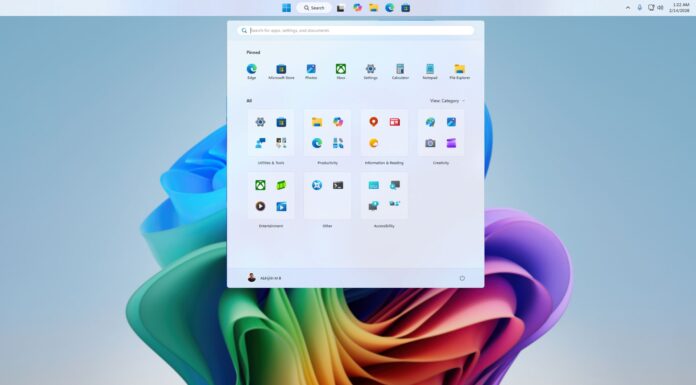Open Copilot in the Productivity folder

click(338, 122)
